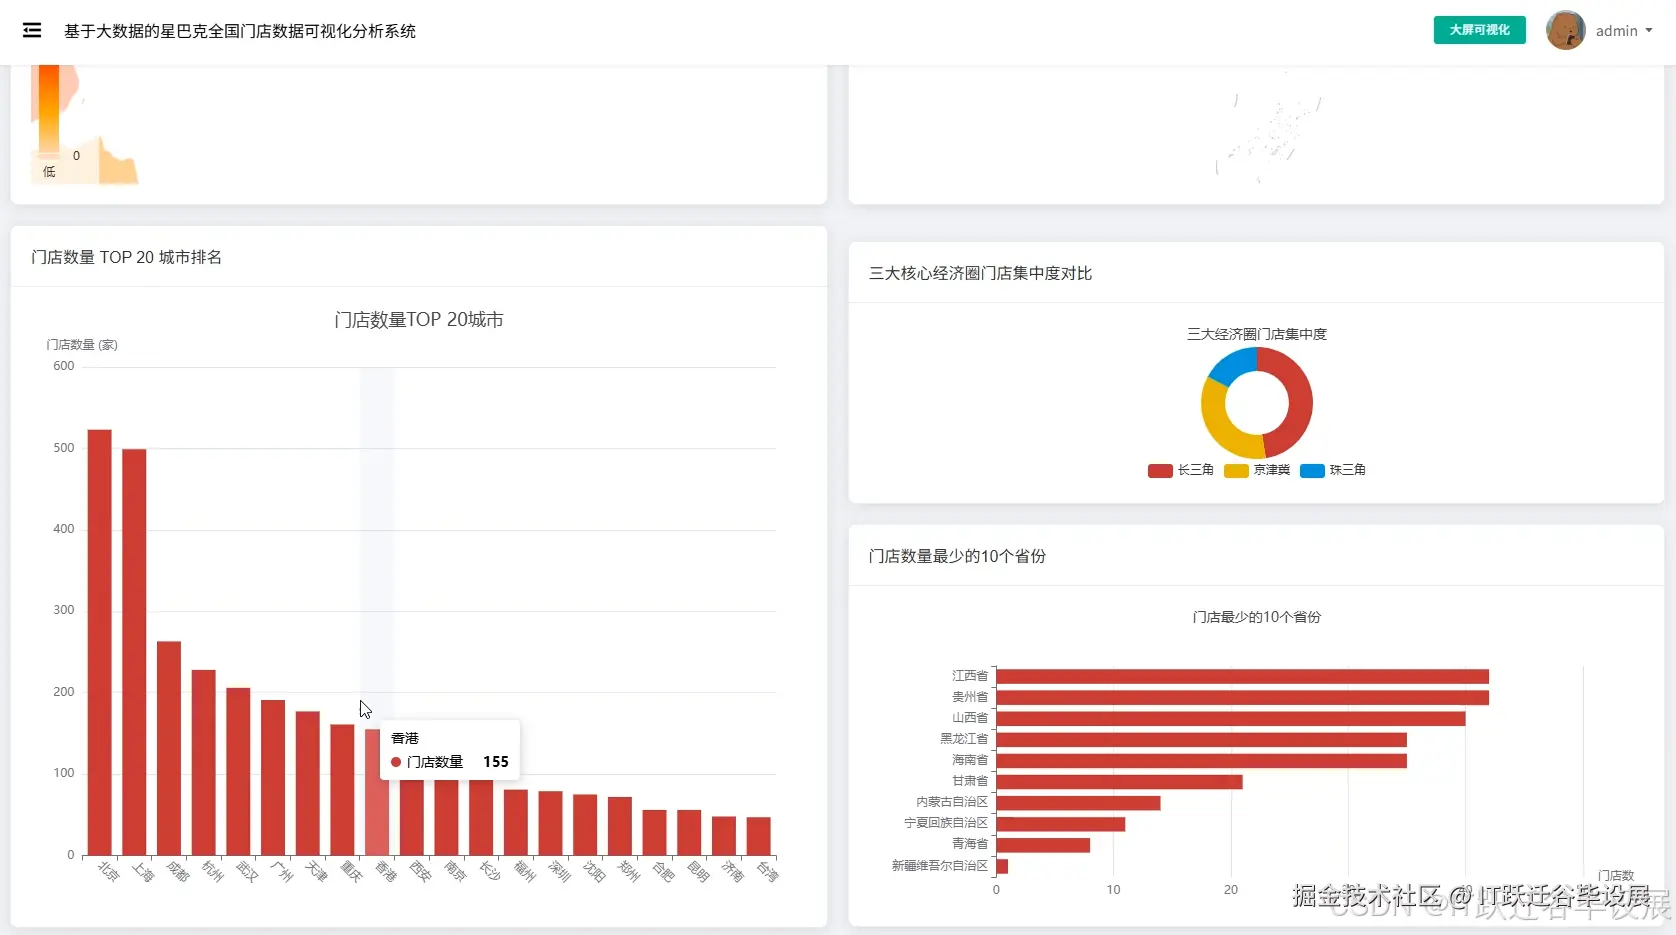Click the highlighted 香港 bar

click(x=377, y=815)
